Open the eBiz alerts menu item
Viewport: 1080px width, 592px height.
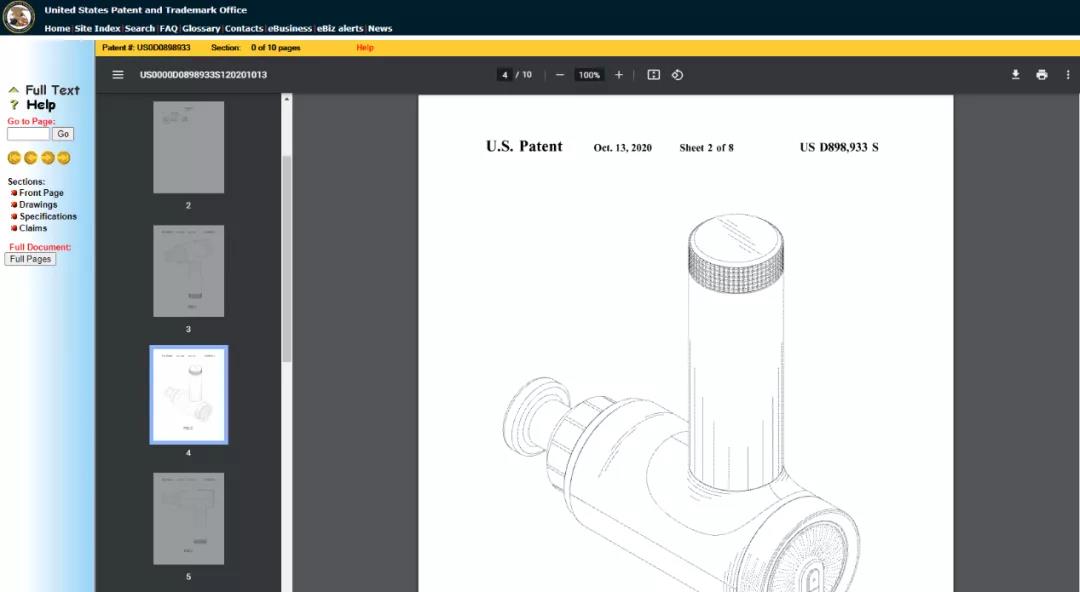tap(340, 28)
